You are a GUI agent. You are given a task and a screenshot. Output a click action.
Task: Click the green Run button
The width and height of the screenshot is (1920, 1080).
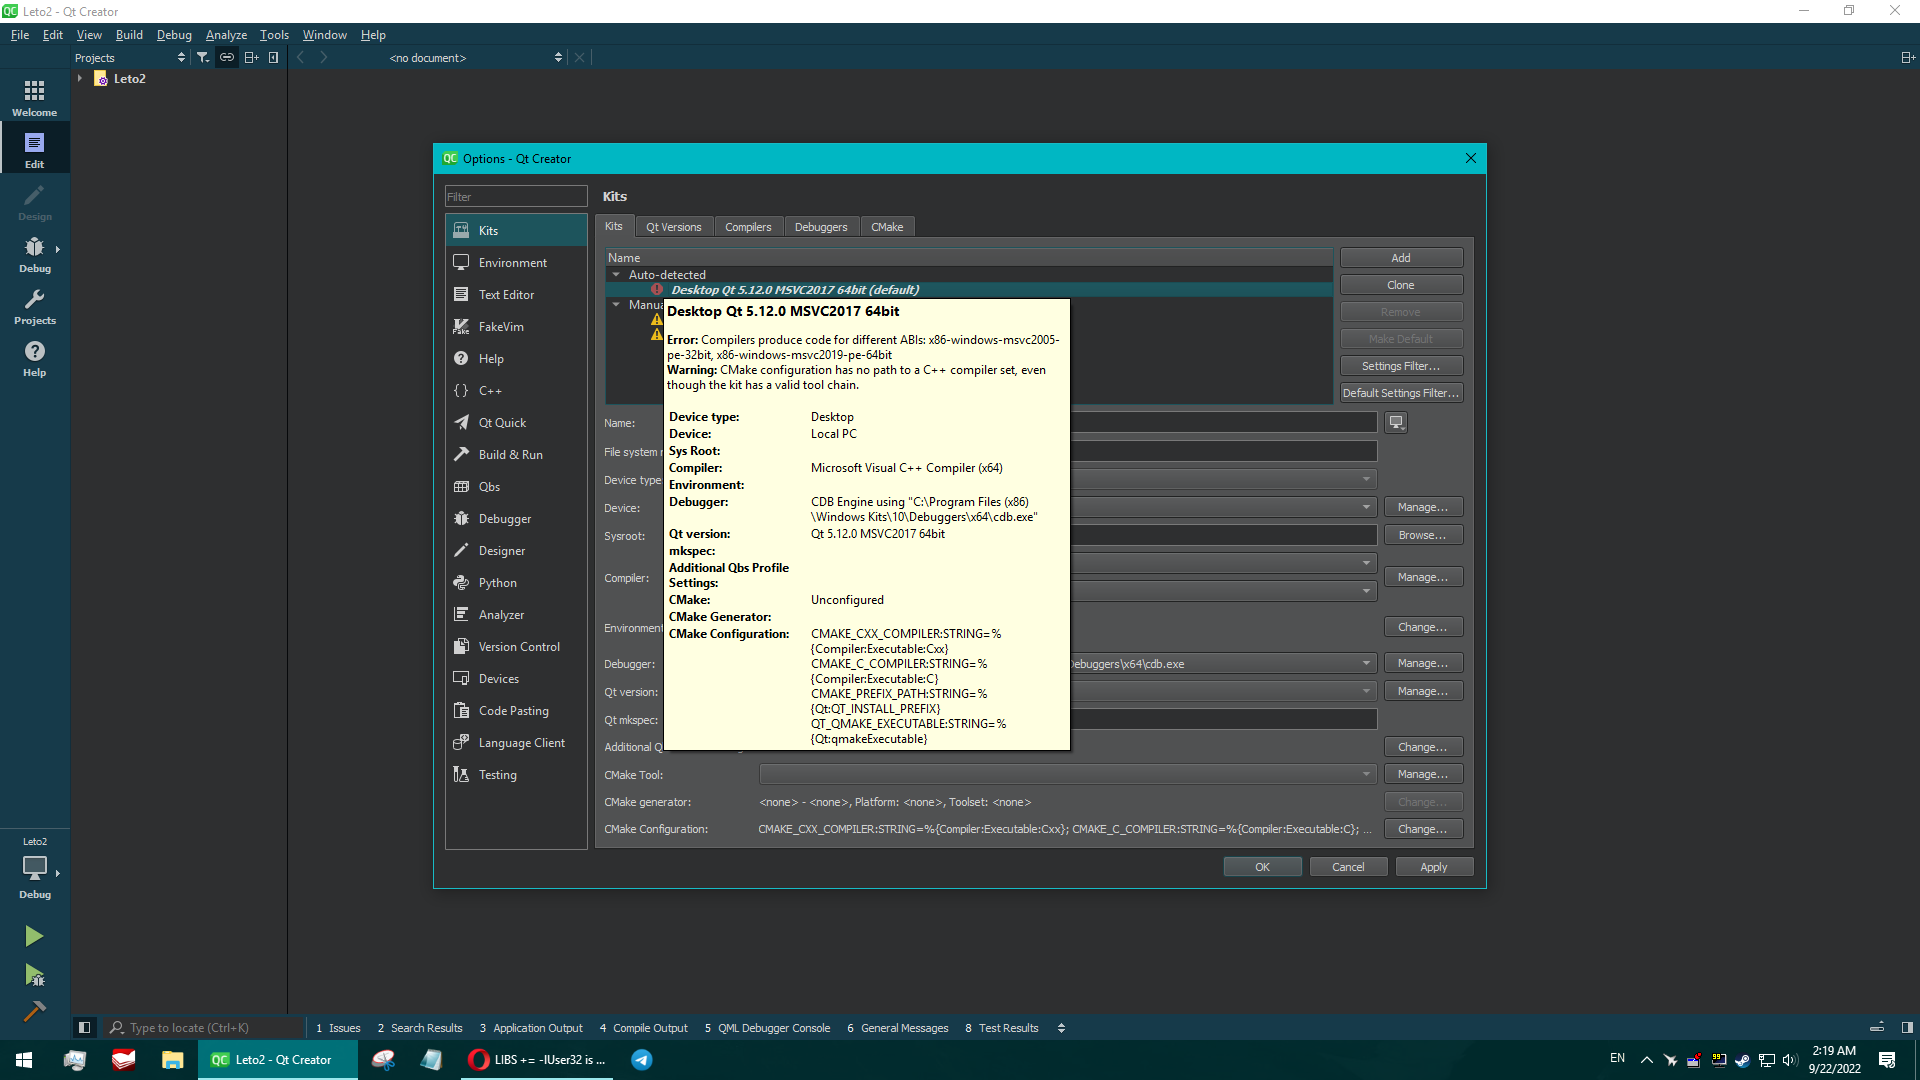click(x=34, y=936)
